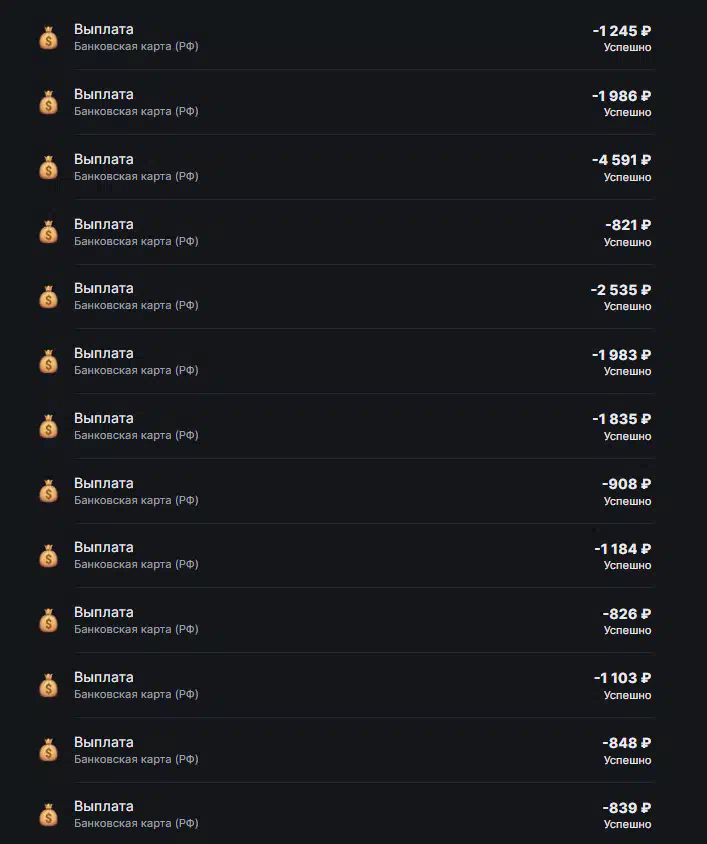Open Выплата title in -826 ₽ row

point(104,612)
